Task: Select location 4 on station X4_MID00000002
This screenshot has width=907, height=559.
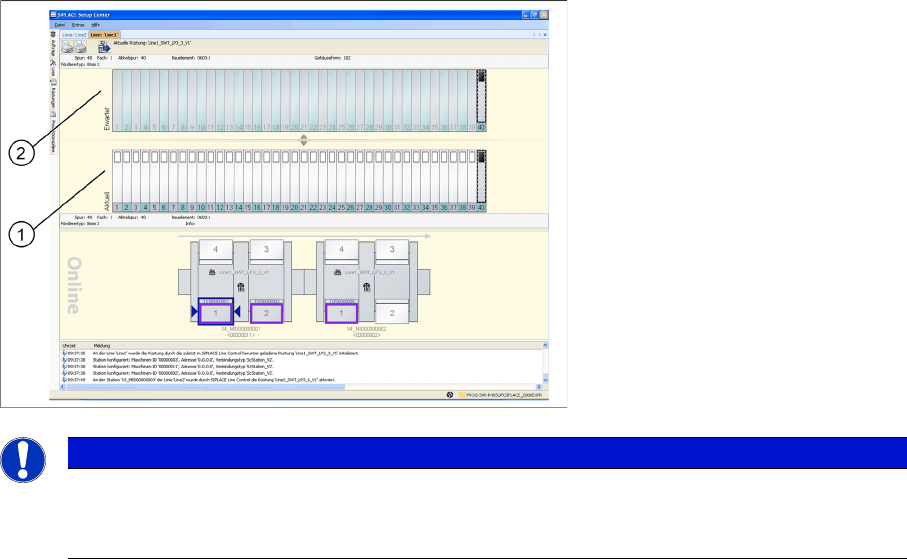Action: point(341,249)
